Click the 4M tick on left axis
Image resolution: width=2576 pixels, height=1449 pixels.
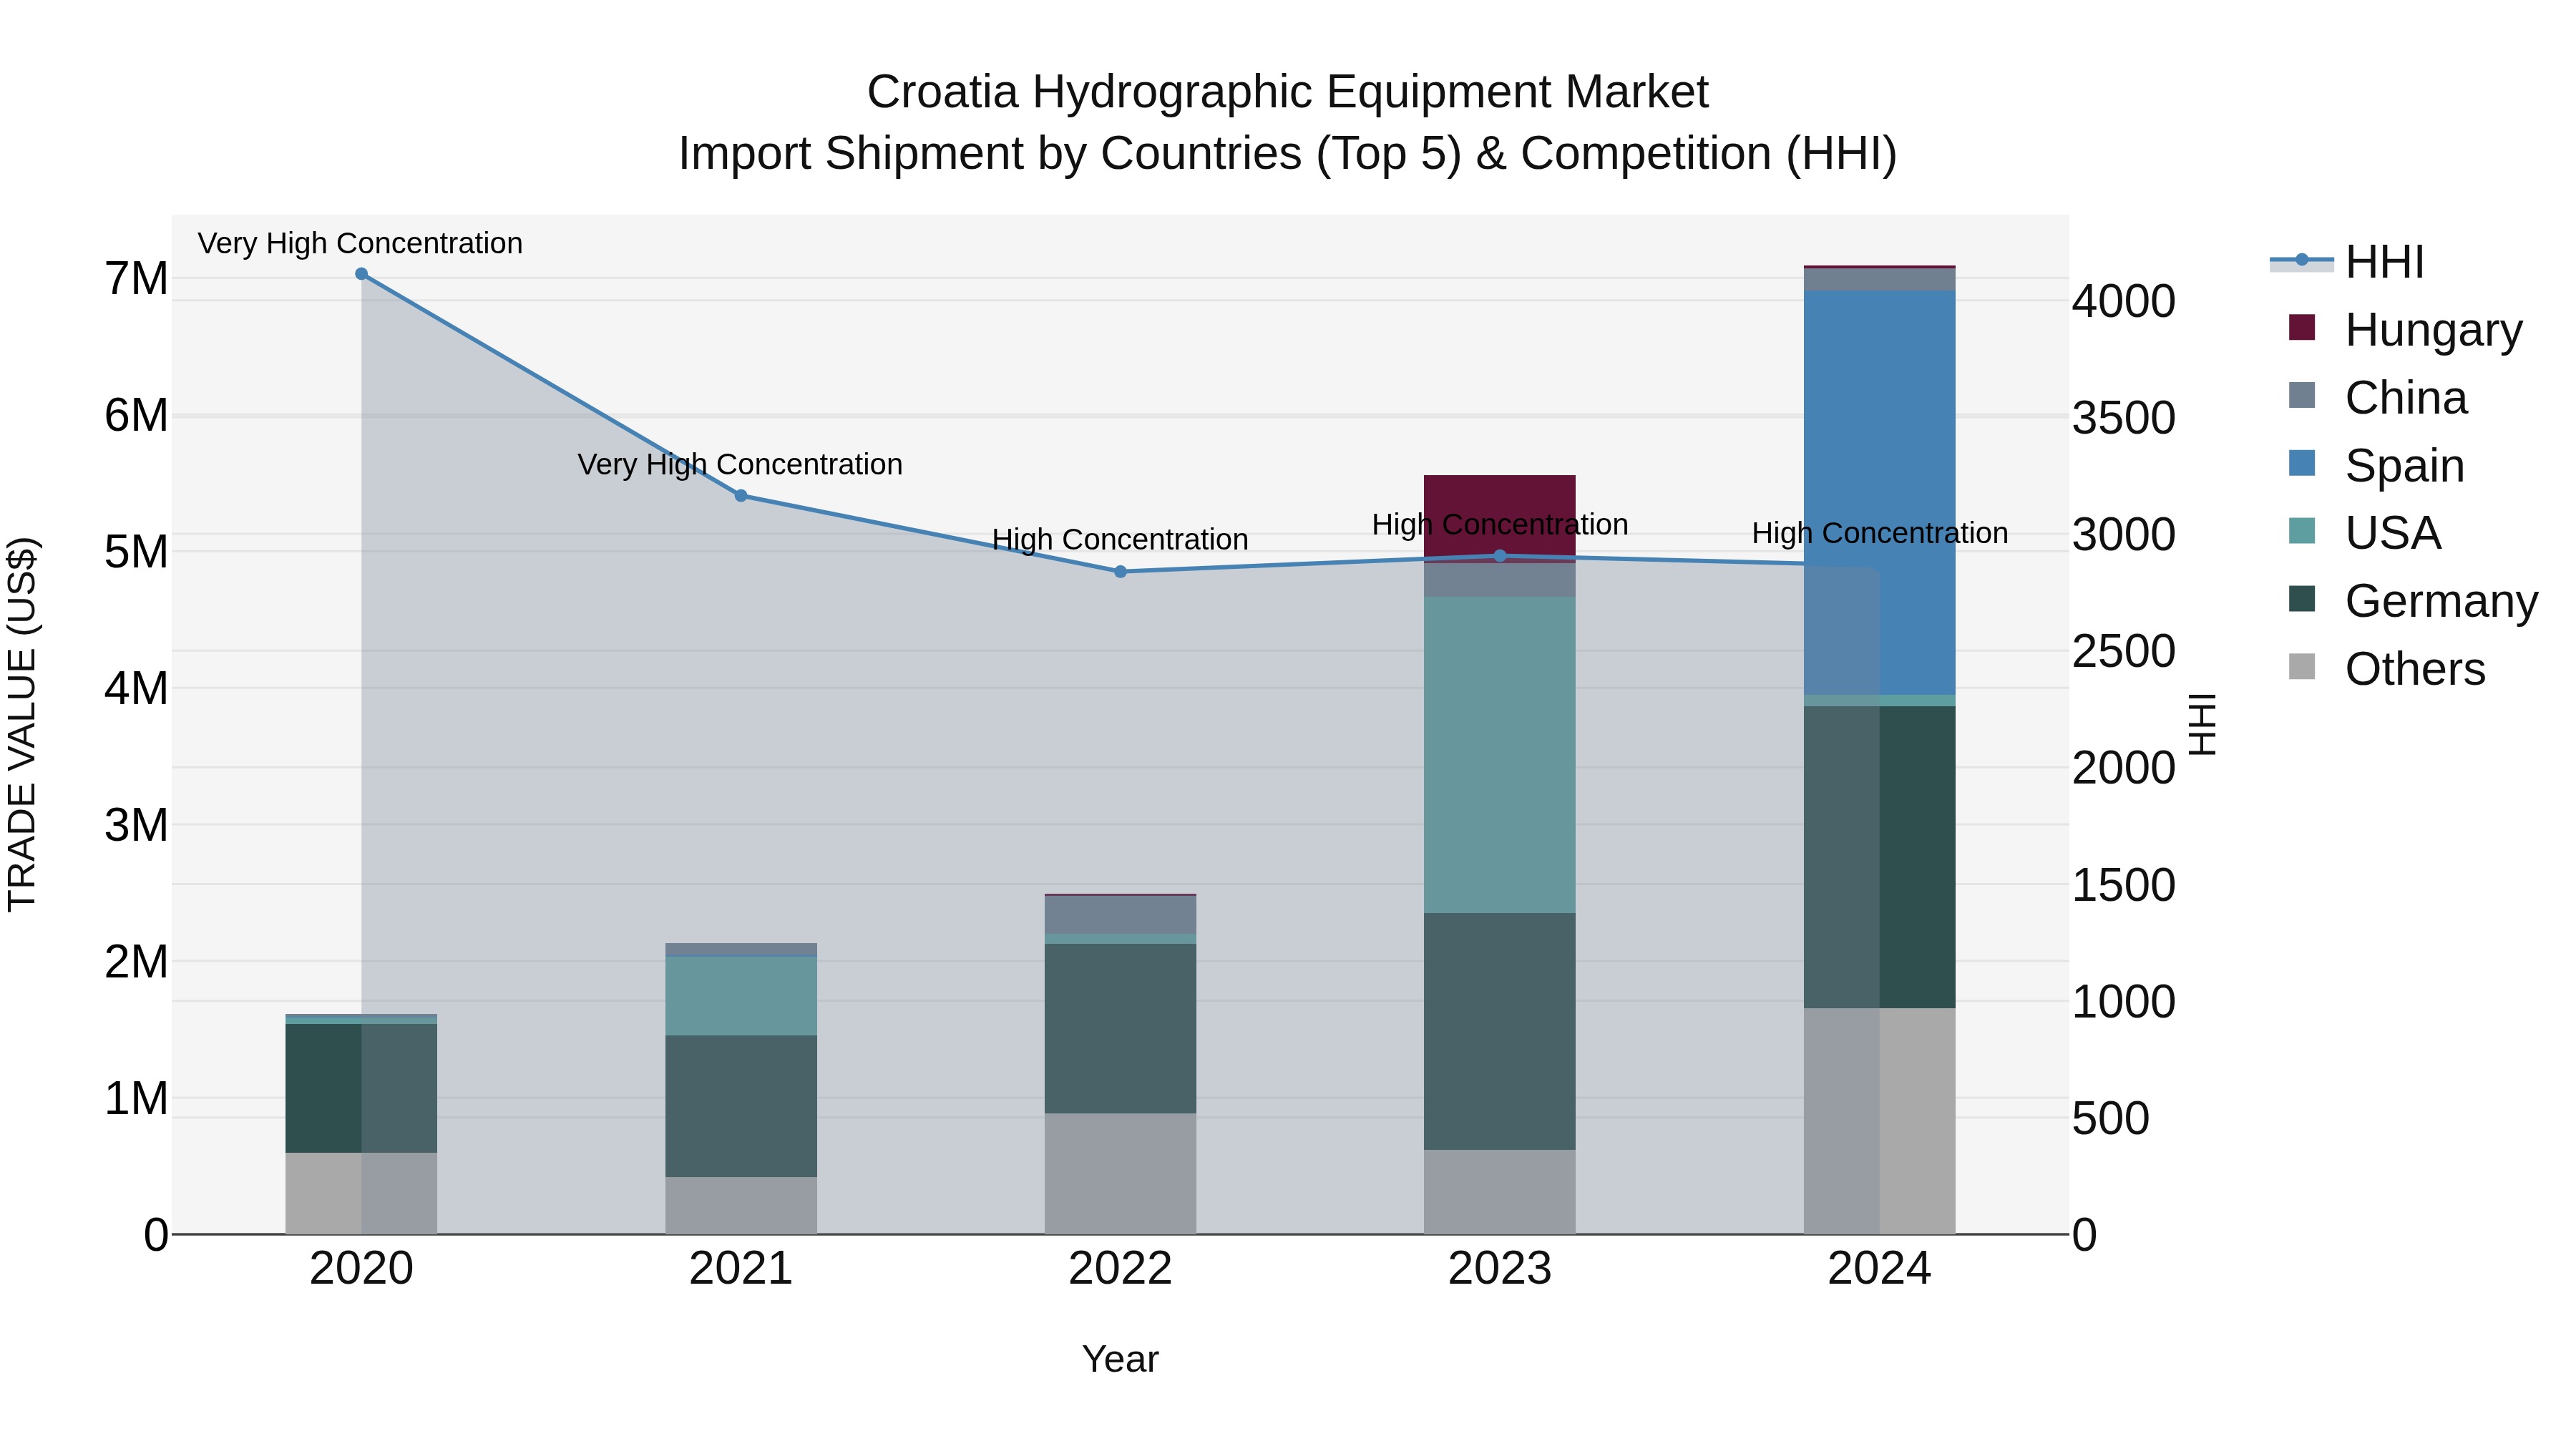(136, 688)
